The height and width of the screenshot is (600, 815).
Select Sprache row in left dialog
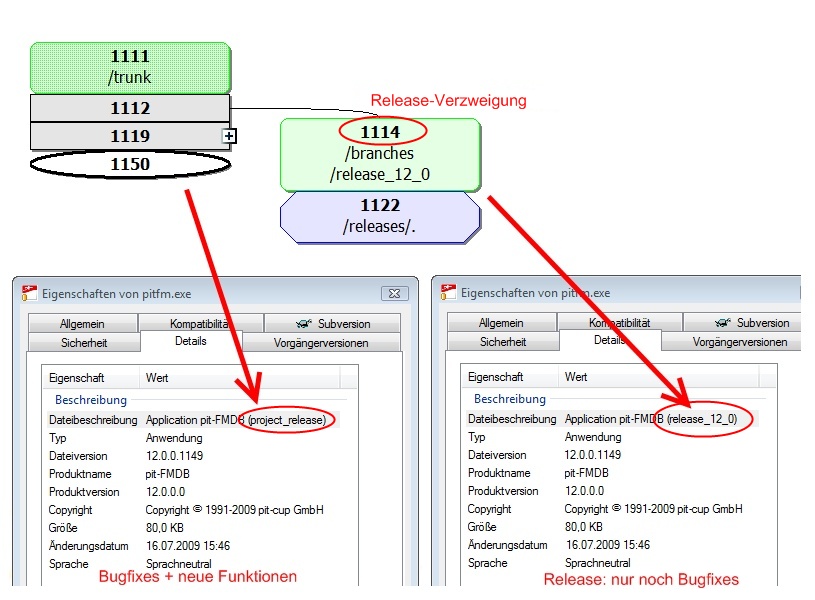coord(192,564)
